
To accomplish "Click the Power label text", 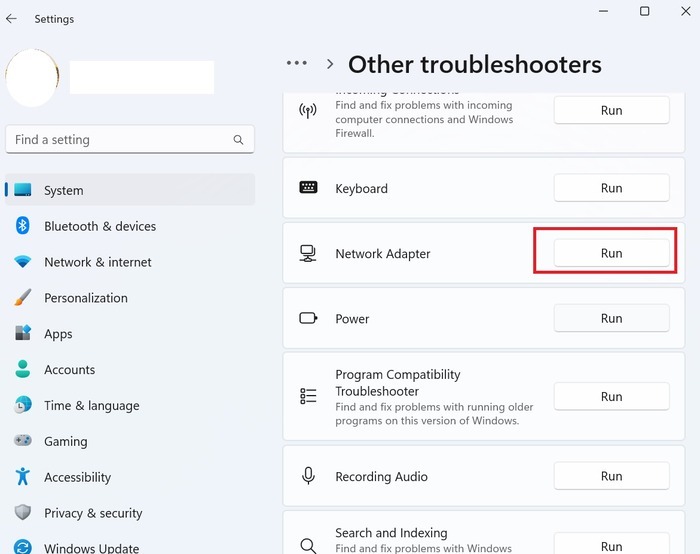I will [x=352, y=319].
